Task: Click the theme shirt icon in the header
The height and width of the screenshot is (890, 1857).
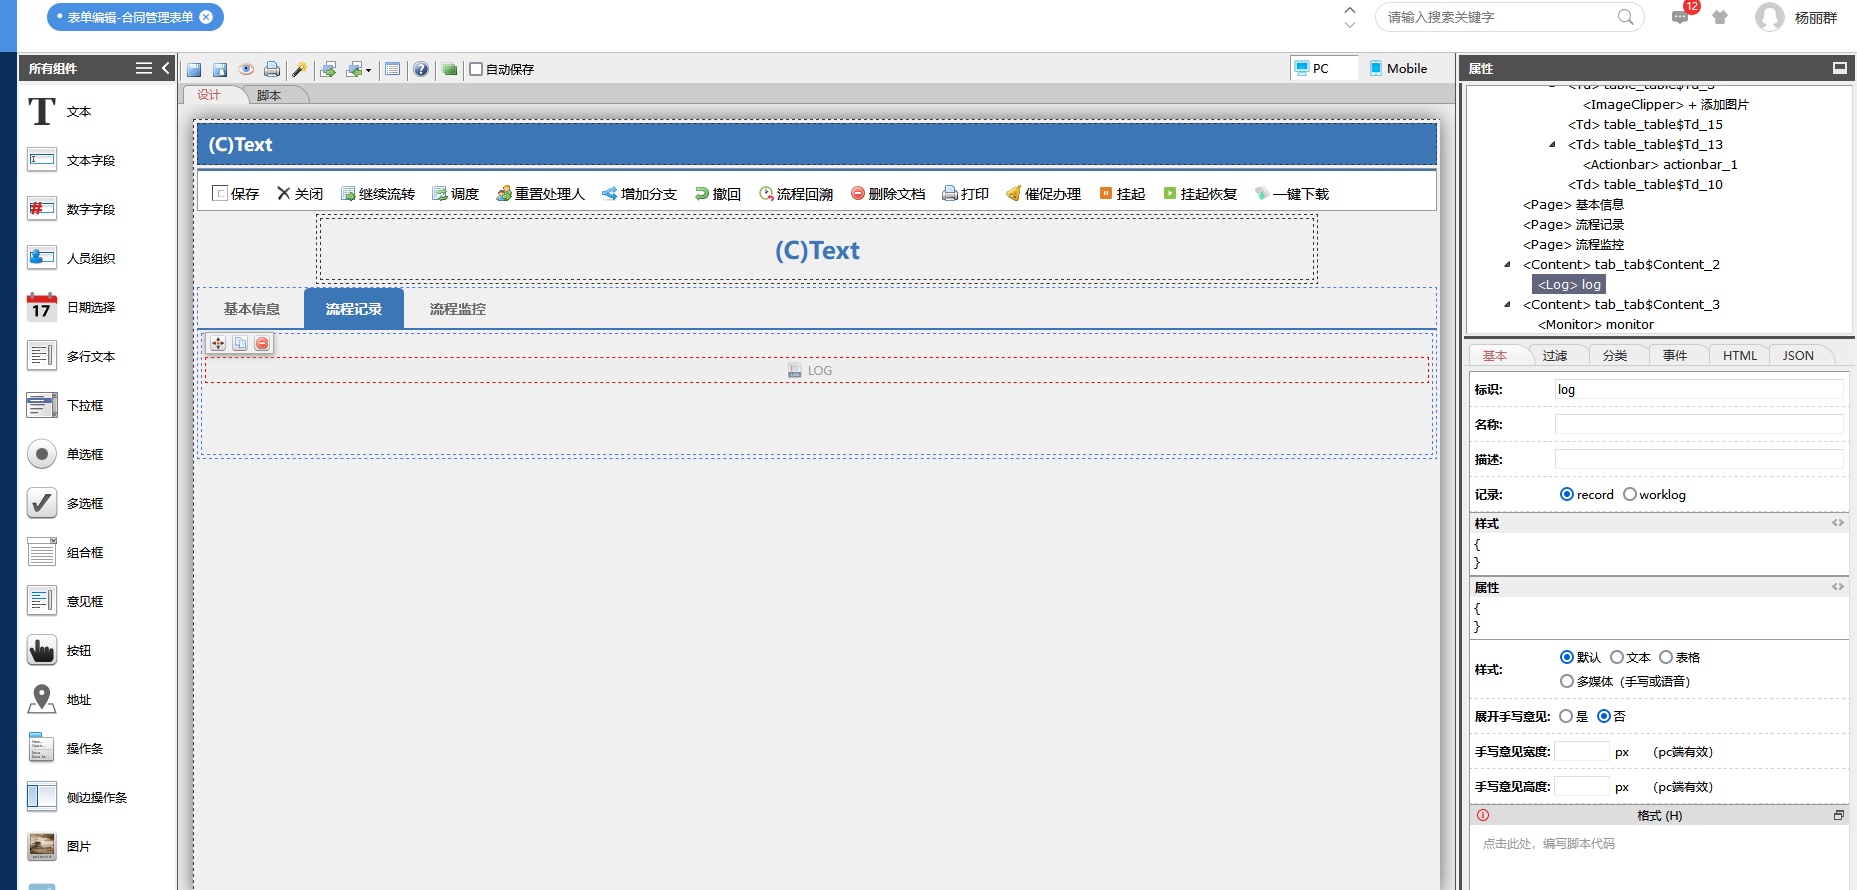Action: (1720, 17)
